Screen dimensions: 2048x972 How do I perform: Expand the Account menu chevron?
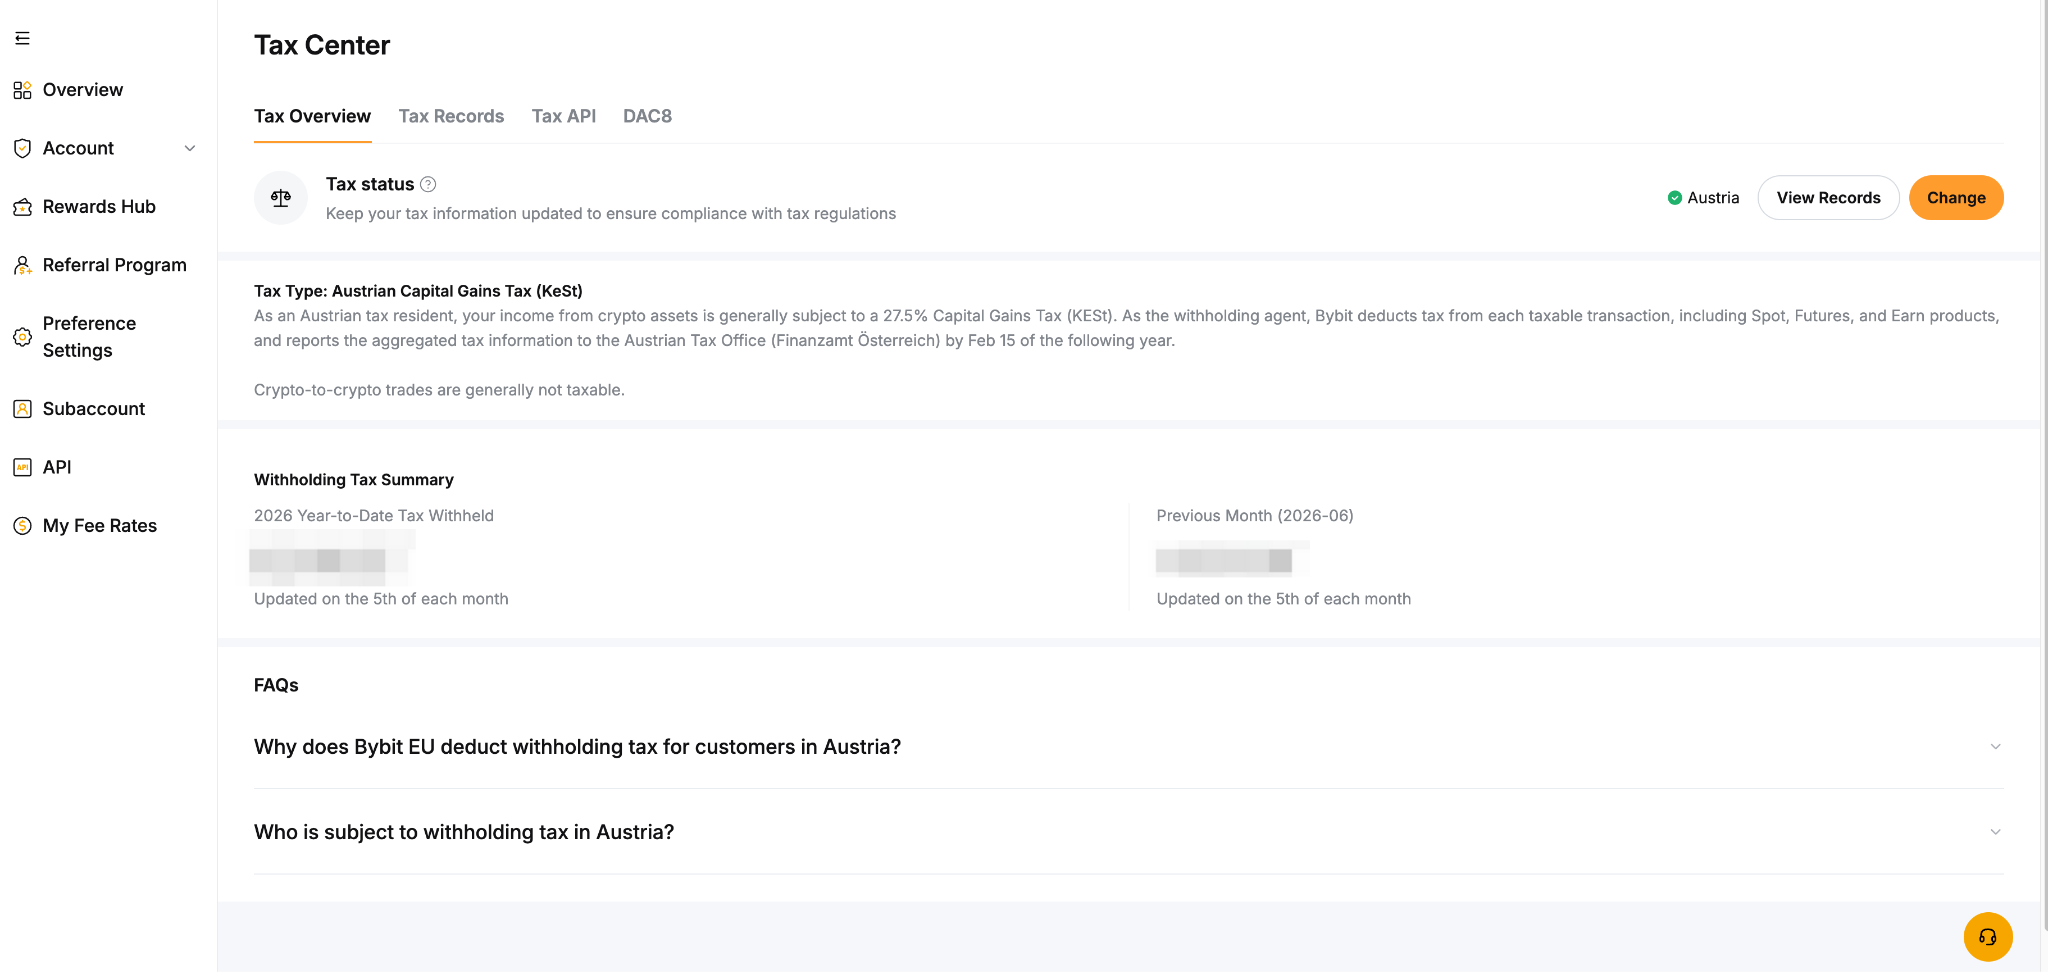tap(190, 148)
